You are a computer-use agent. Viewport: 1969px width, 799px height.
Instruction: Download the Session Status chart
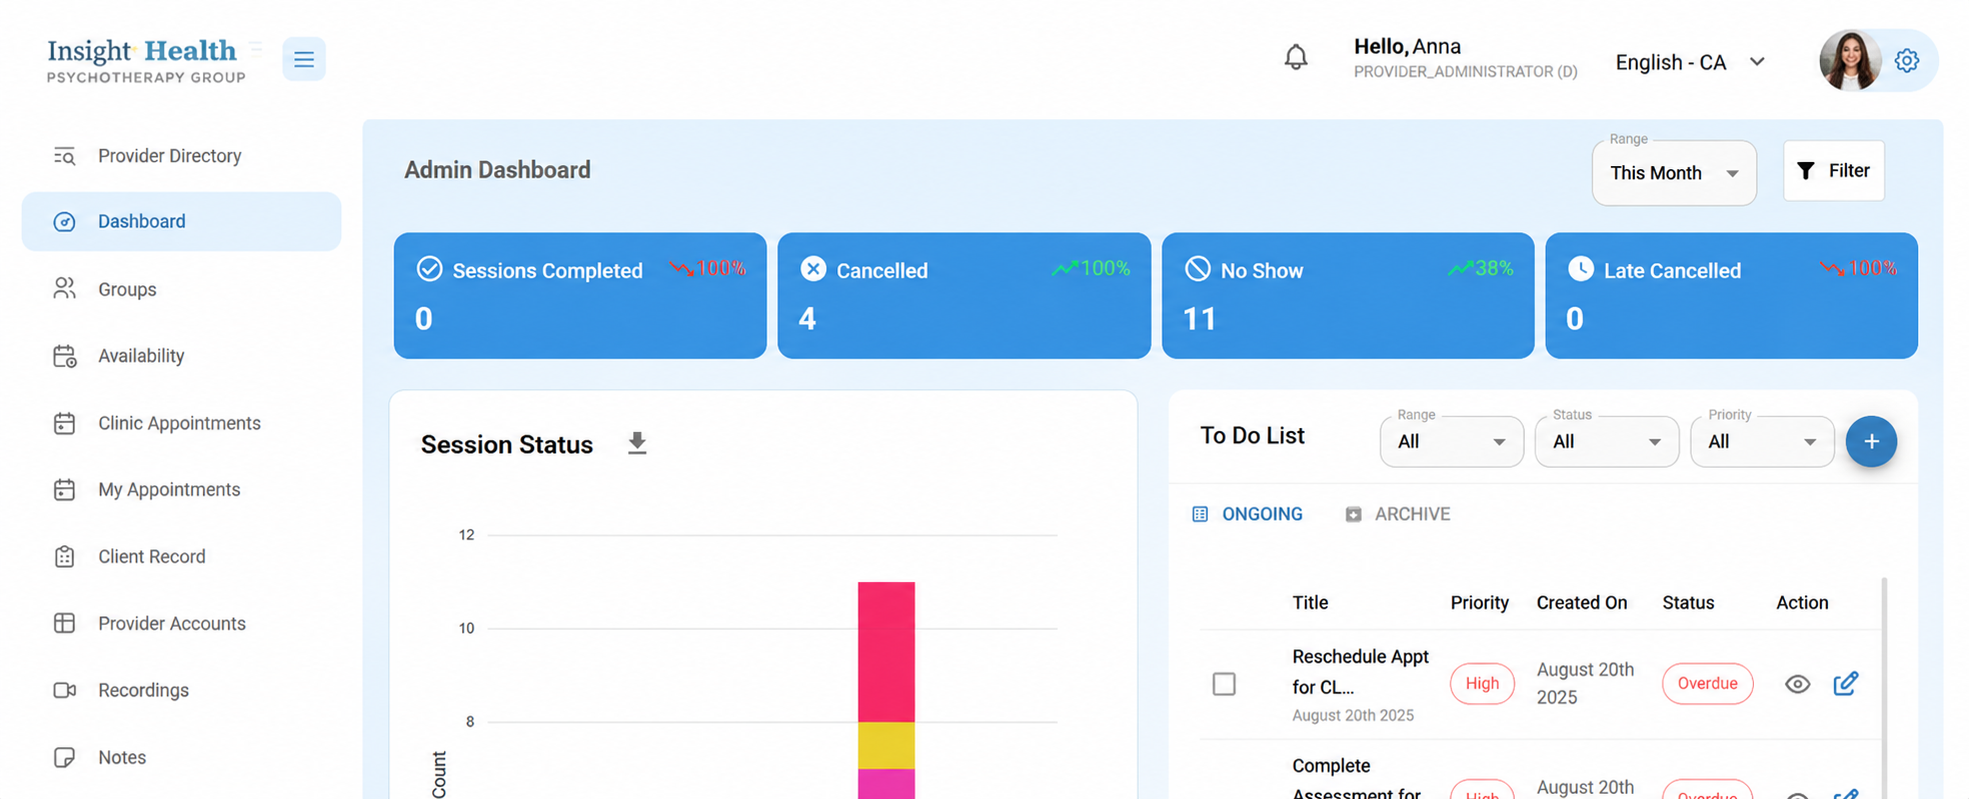[637, 443]
